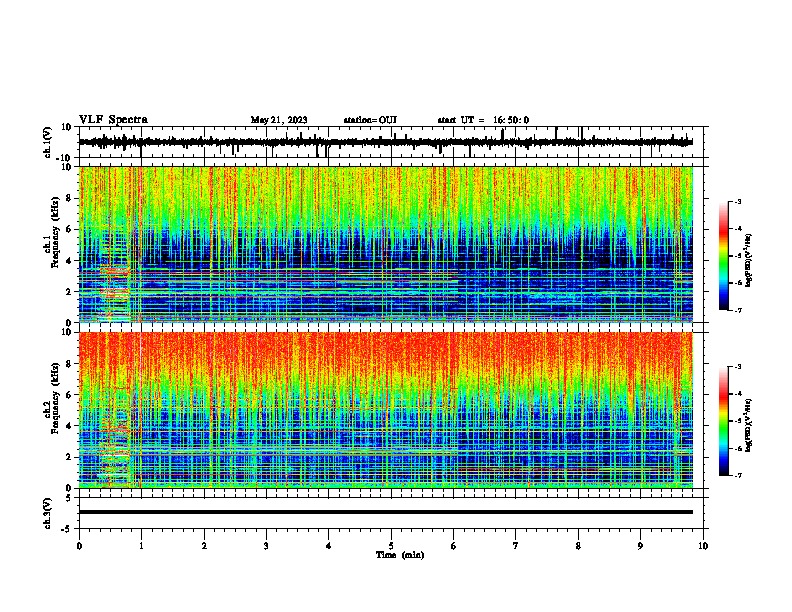The image size is (792, 612).
Task: Click time axis tick label "3"
Action: pos(266,546)
